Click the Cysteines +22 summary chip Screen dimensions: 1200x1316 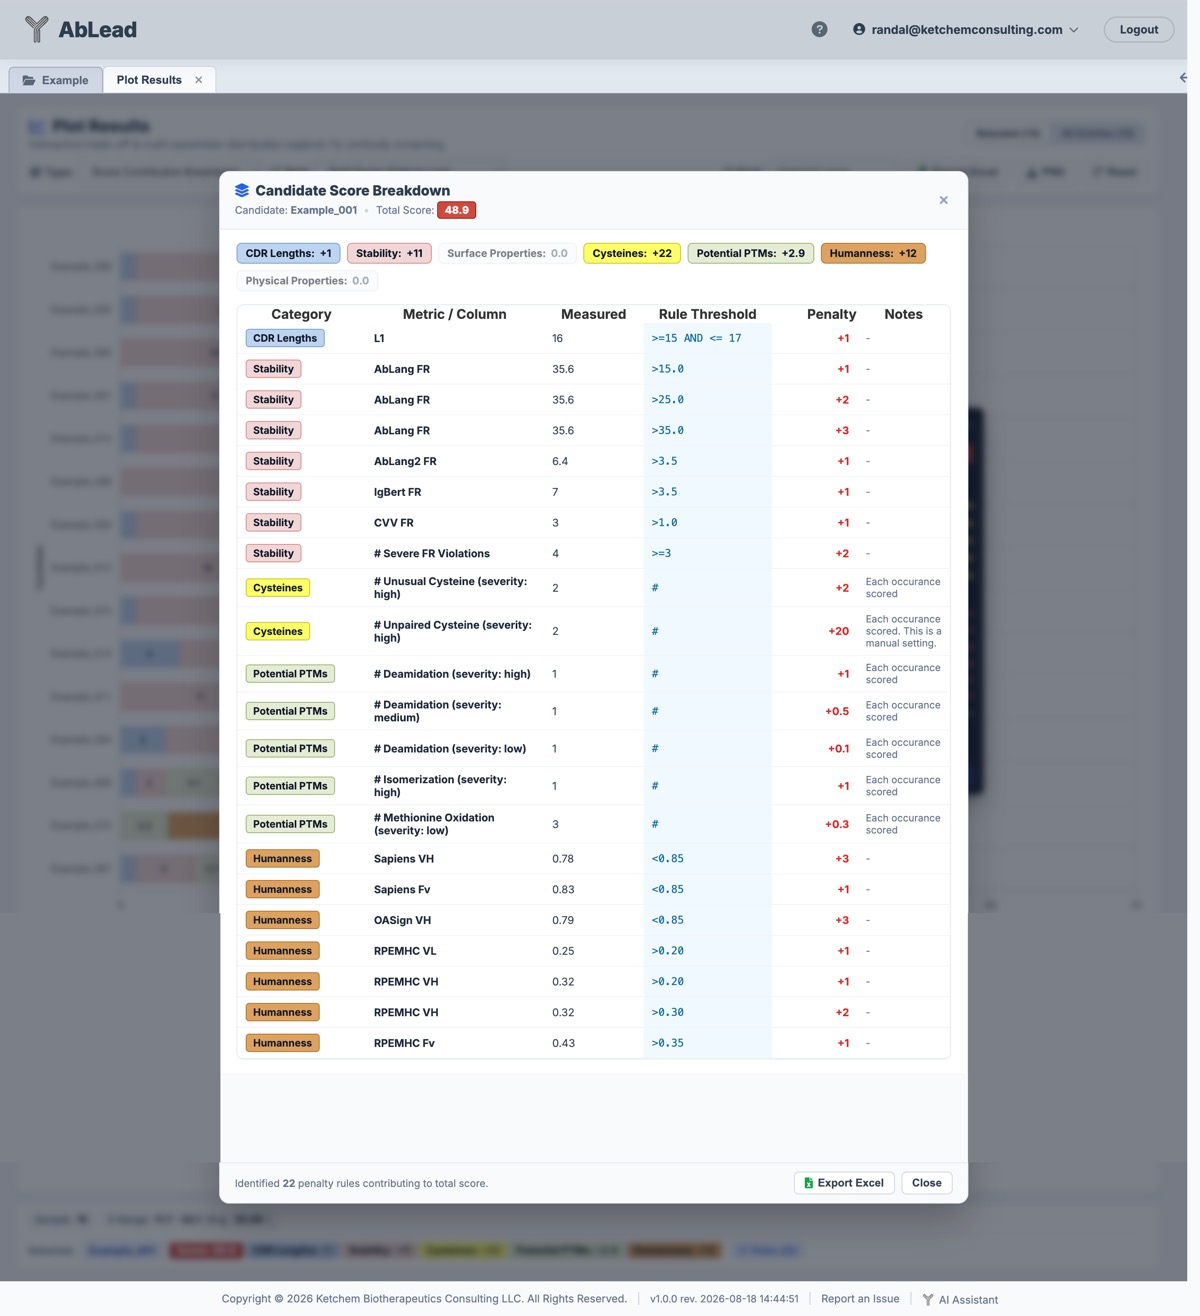click(x=632, y=253)
